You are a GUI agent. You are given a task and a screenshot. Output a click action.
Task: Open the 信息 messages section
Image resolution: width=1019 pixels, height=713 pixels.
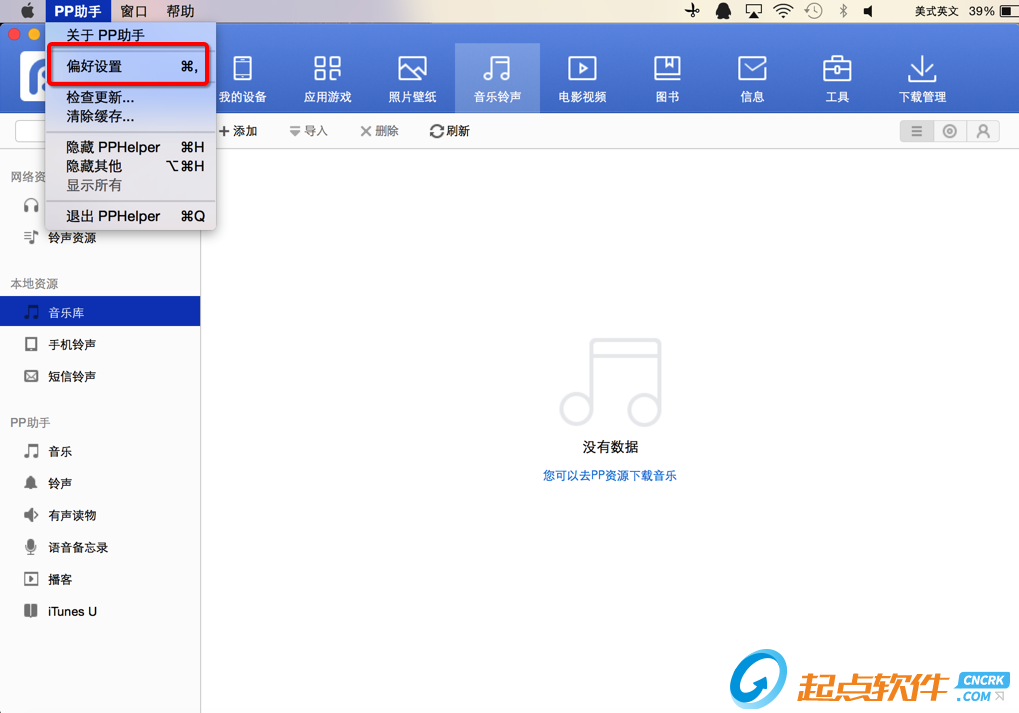coord(752,79)
